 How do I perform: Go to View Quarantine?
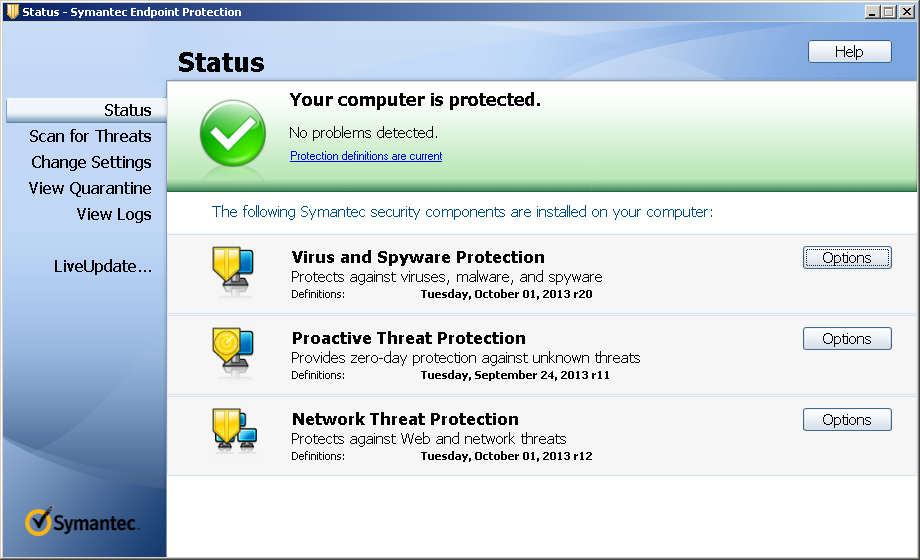(x=90, y=188)
